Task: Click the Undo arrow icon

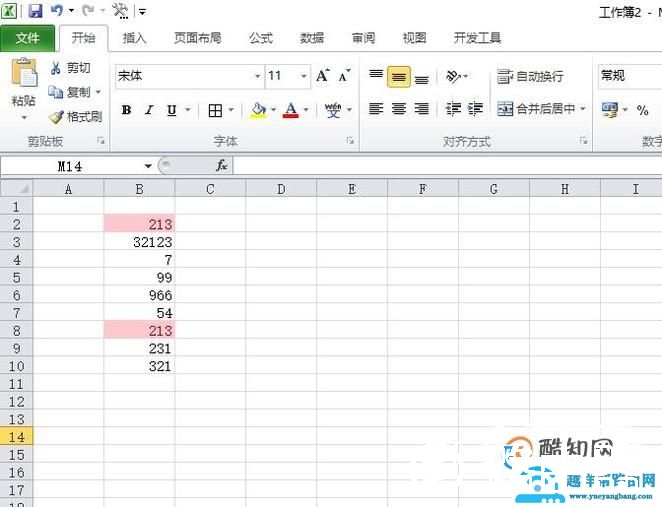Action: point(57,10)
